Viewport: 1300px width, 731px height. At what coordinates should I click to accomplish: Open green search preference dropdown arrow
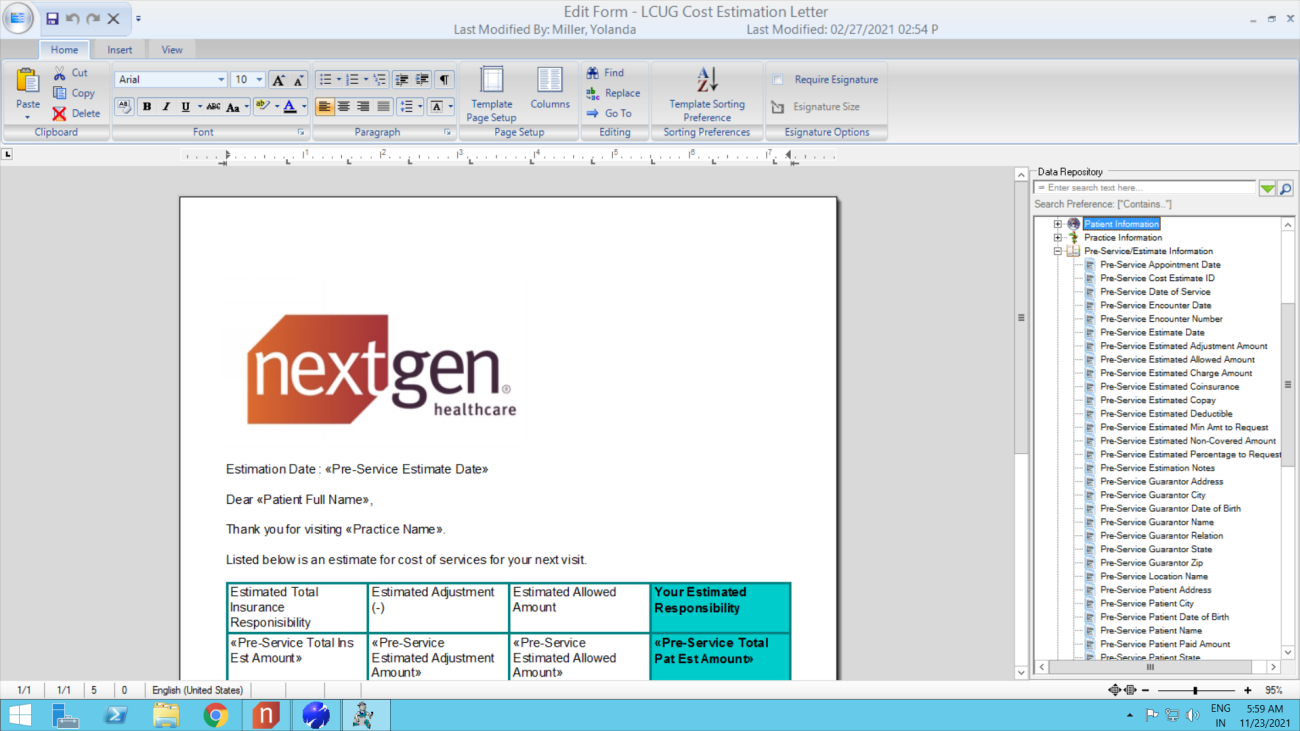pyautogui.click(x=1267, y=188)
